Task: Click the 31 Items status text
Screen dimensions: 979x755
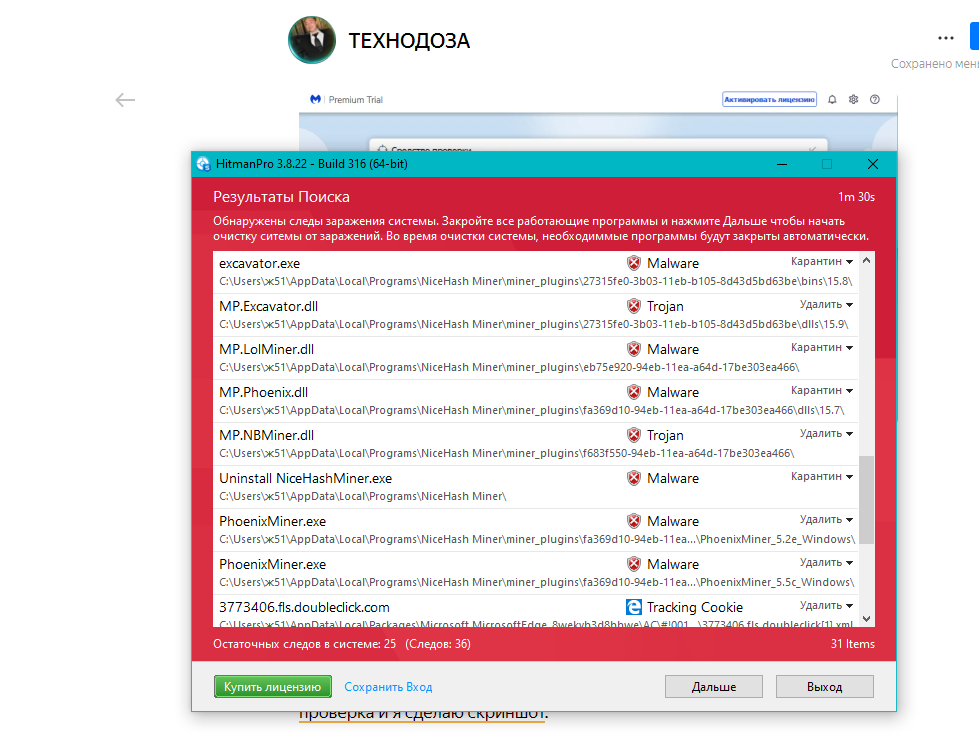Action: (x=852, y=644)
